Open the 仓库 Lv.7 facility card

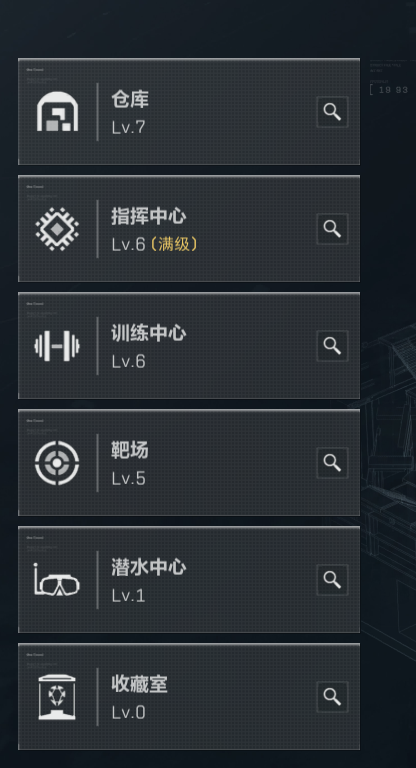tap(189, 112)
